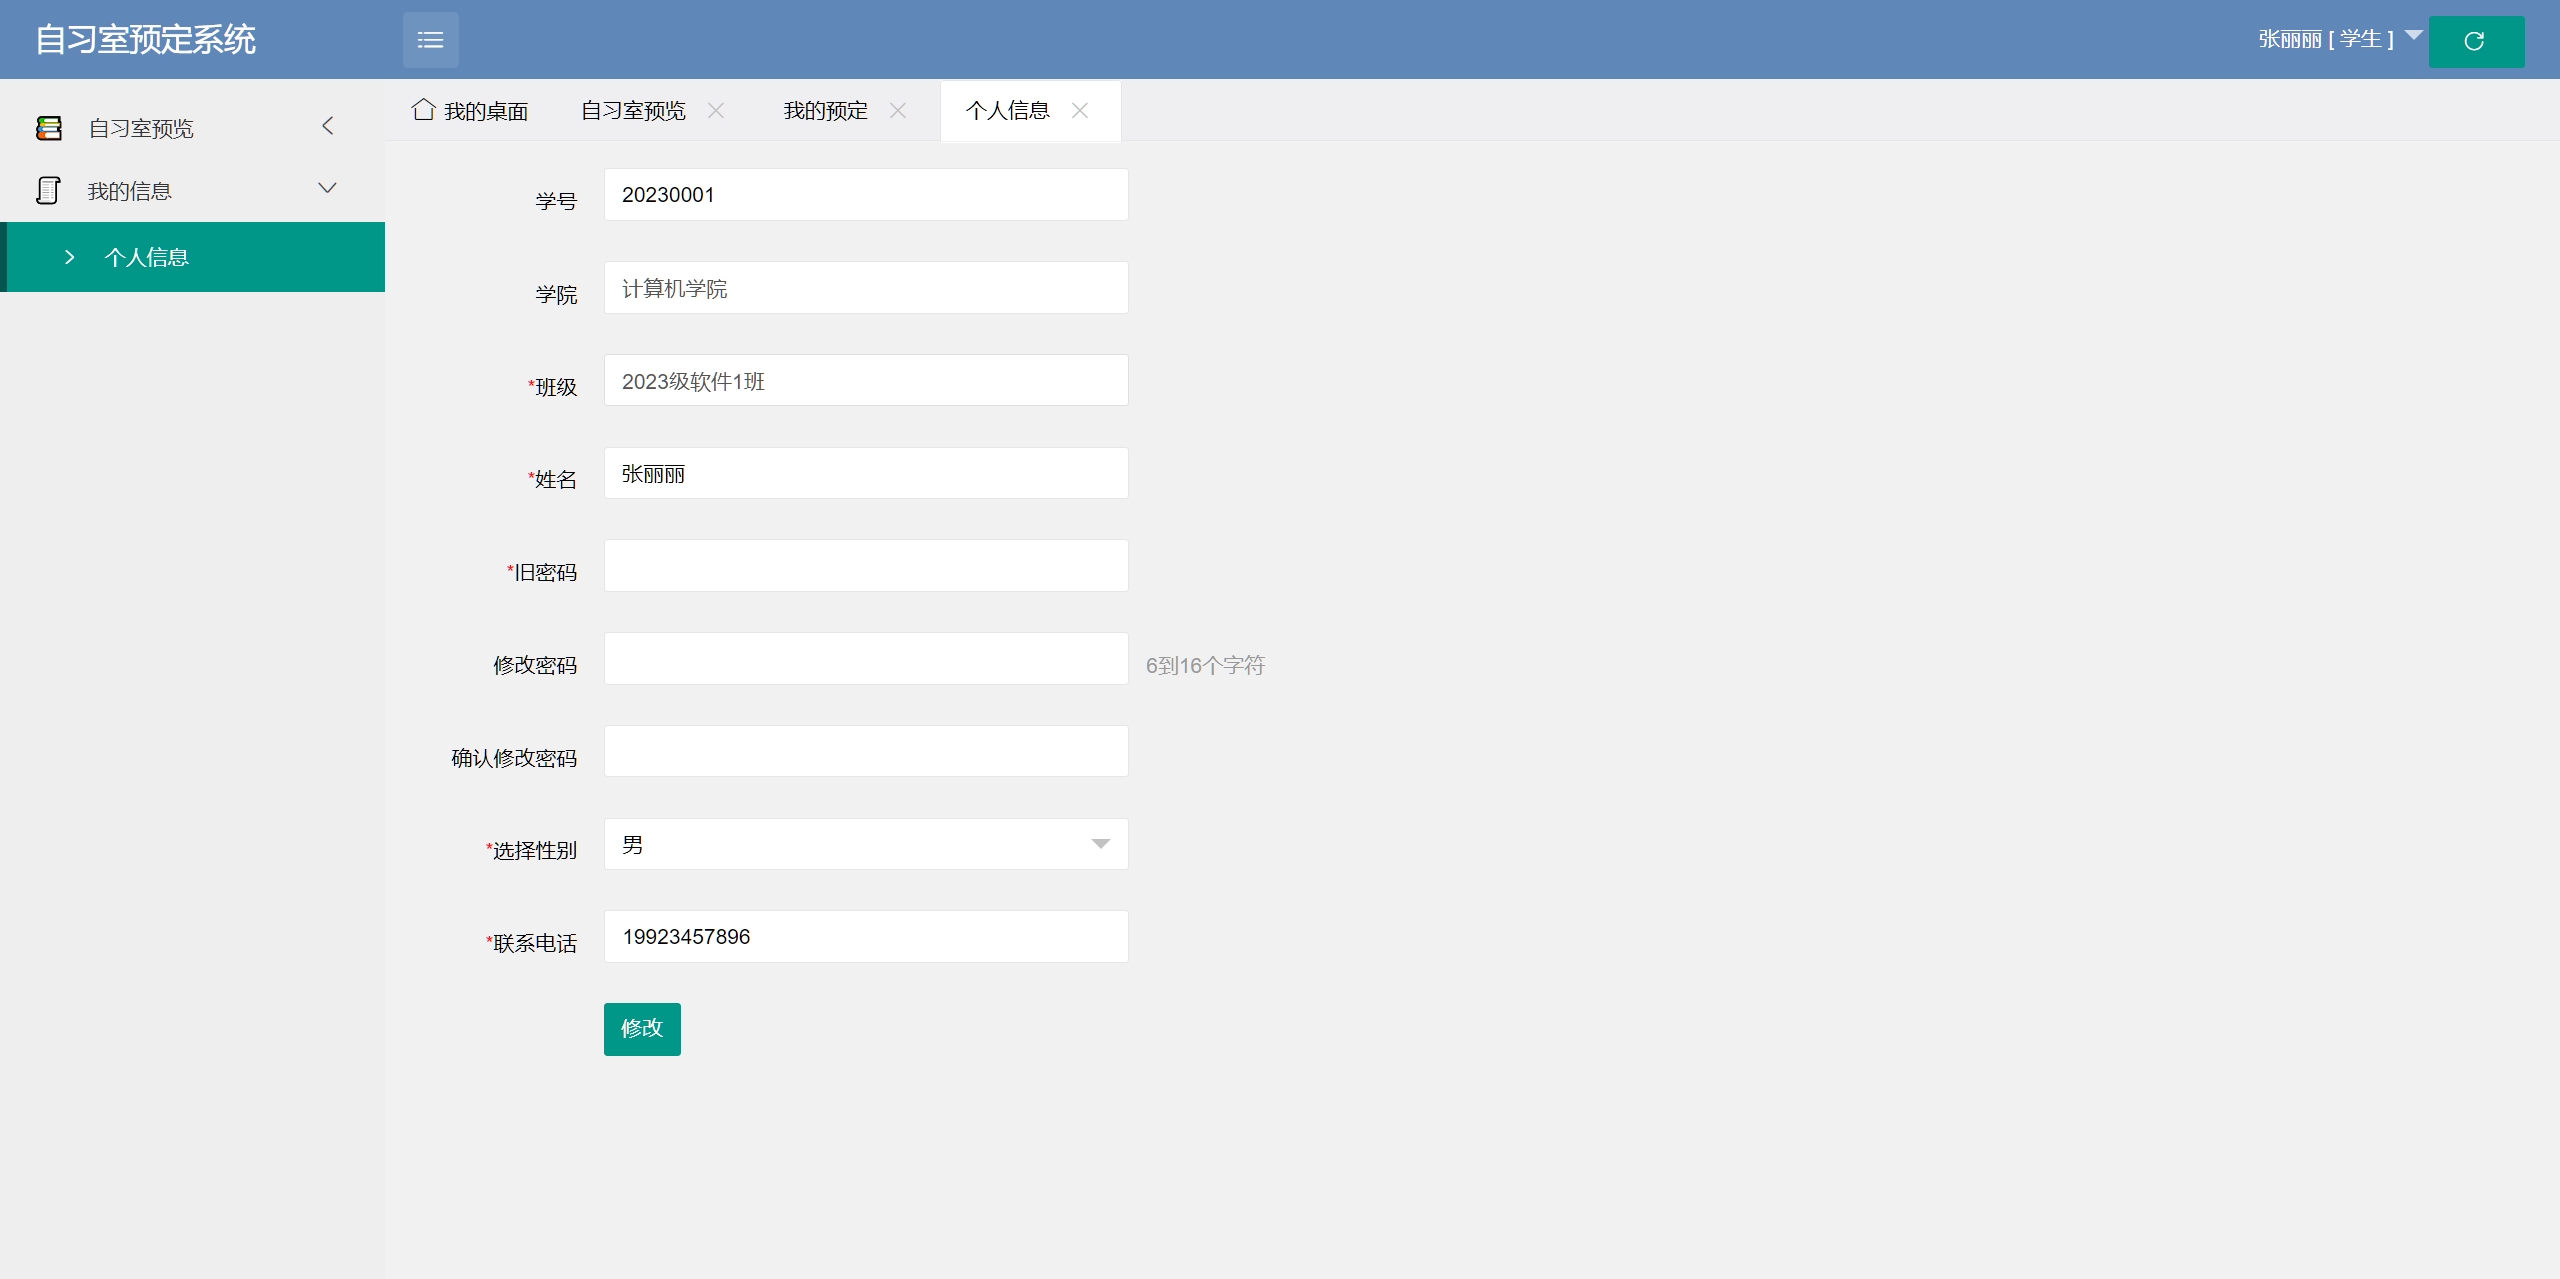Click the 学院 field showing 计算机学院
Viewport: 2560px width, 1279px height.
pyautogui.click(x=866, y=287)
